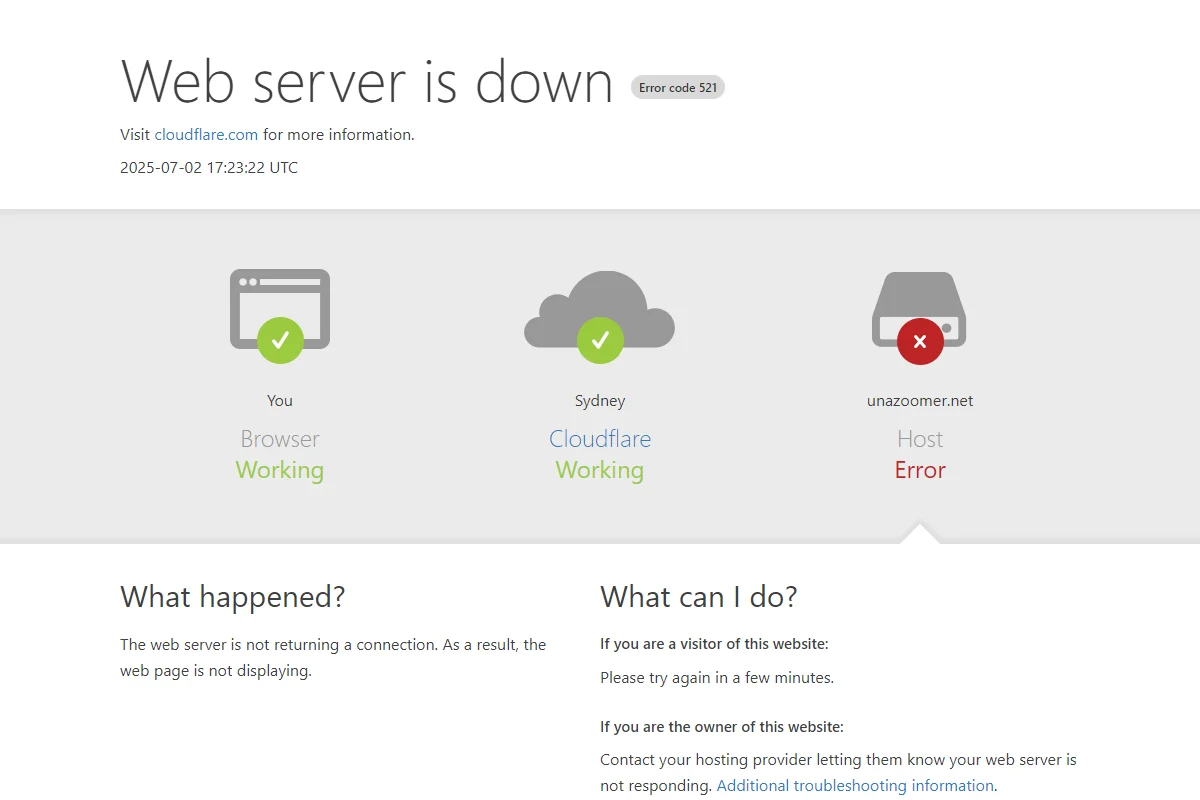
Task: Click the Sydney location label
Action: [x=600, y=401]
